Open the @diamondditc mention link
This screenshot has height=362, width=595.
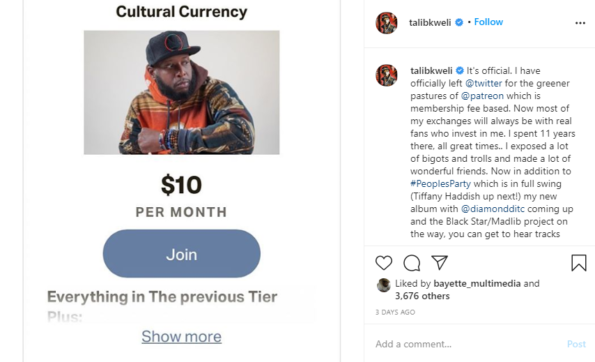pos(493,209)
